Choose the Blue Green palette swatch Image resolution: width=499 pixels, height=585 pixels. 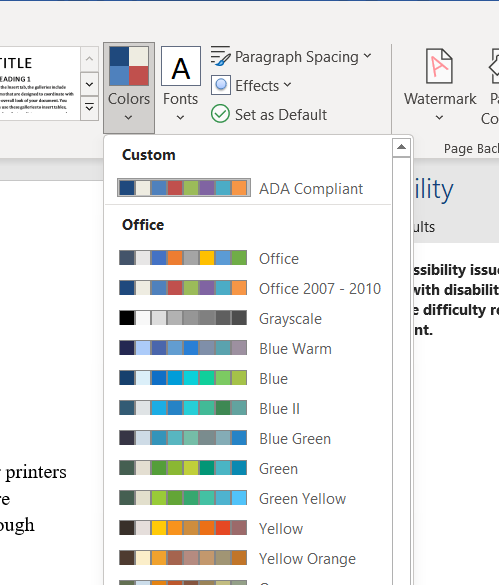pyautogui.click(x=183, y=438)
